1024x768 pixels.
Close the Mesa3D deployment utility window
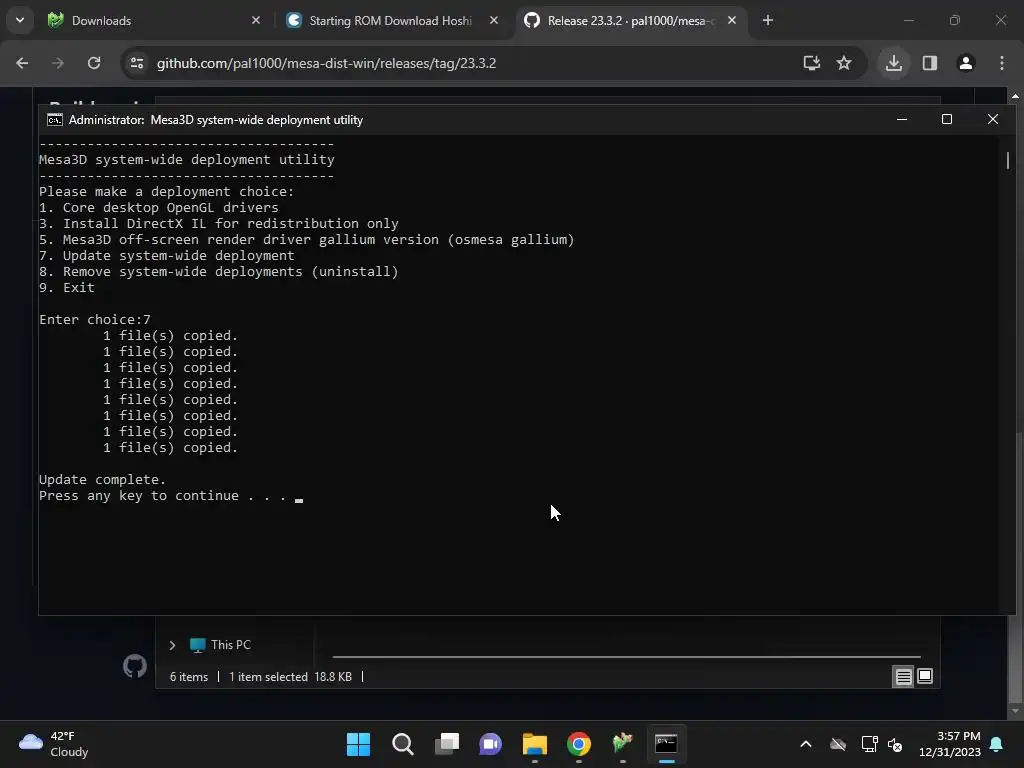(x=993, y=119)
